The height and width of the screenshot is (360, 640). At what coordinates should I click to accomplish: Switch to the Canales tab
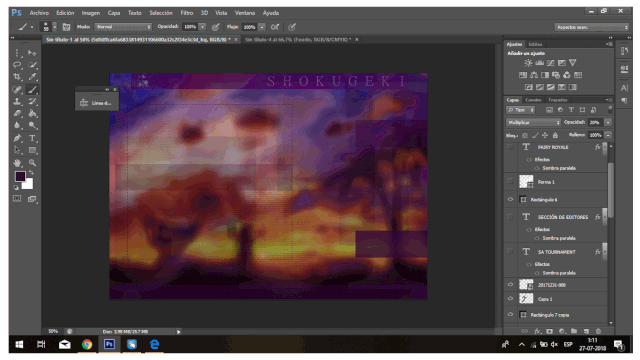pos(533,100)
